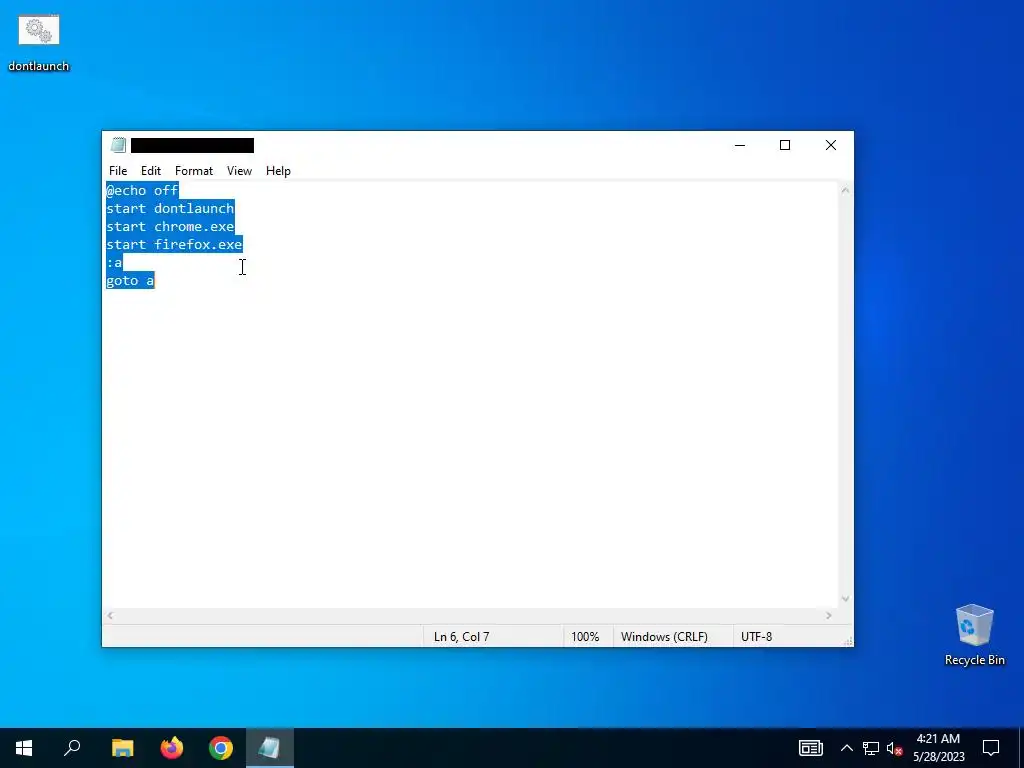Click the horizontal scrollbar left arrow
This screenshot has width=1024, height=768.
[110, 615]
